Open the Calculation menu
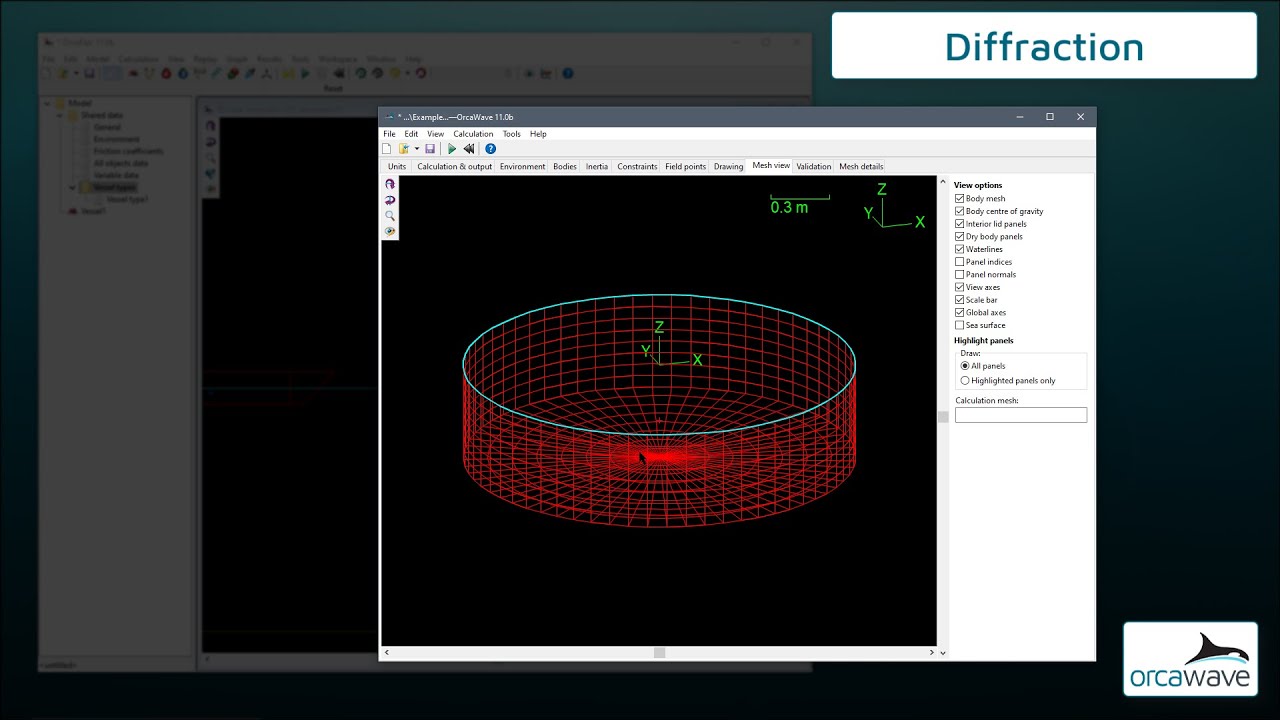The image size is (1280, 720). 473,134
